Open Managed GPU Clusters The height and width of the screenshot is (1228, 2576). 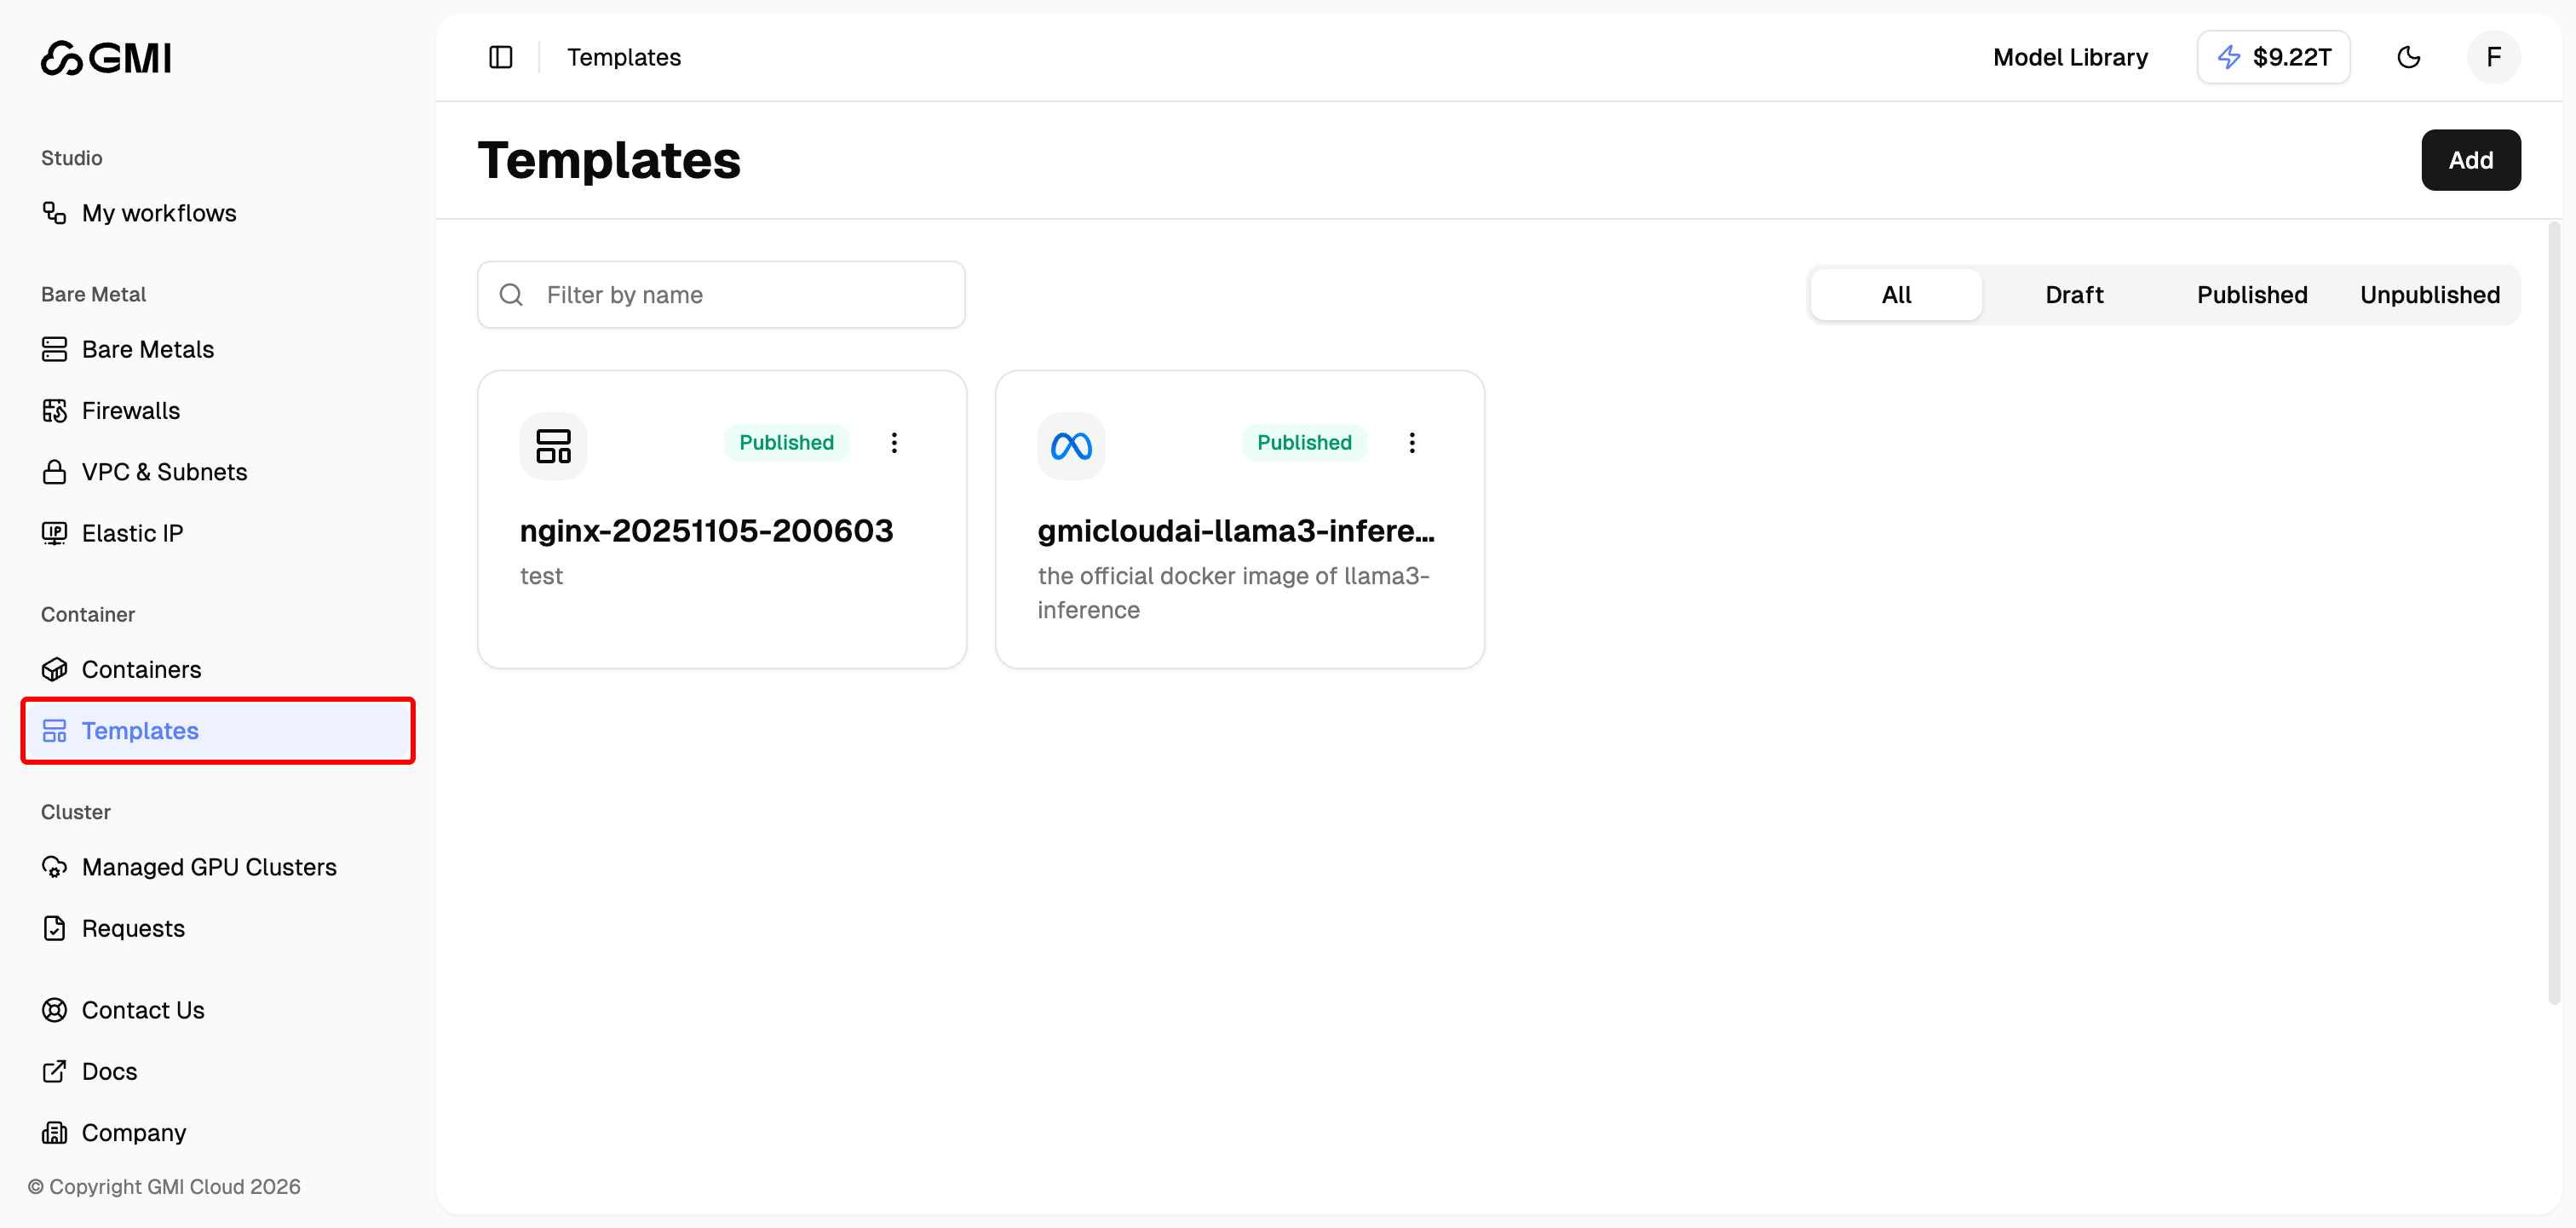[209, 867]
